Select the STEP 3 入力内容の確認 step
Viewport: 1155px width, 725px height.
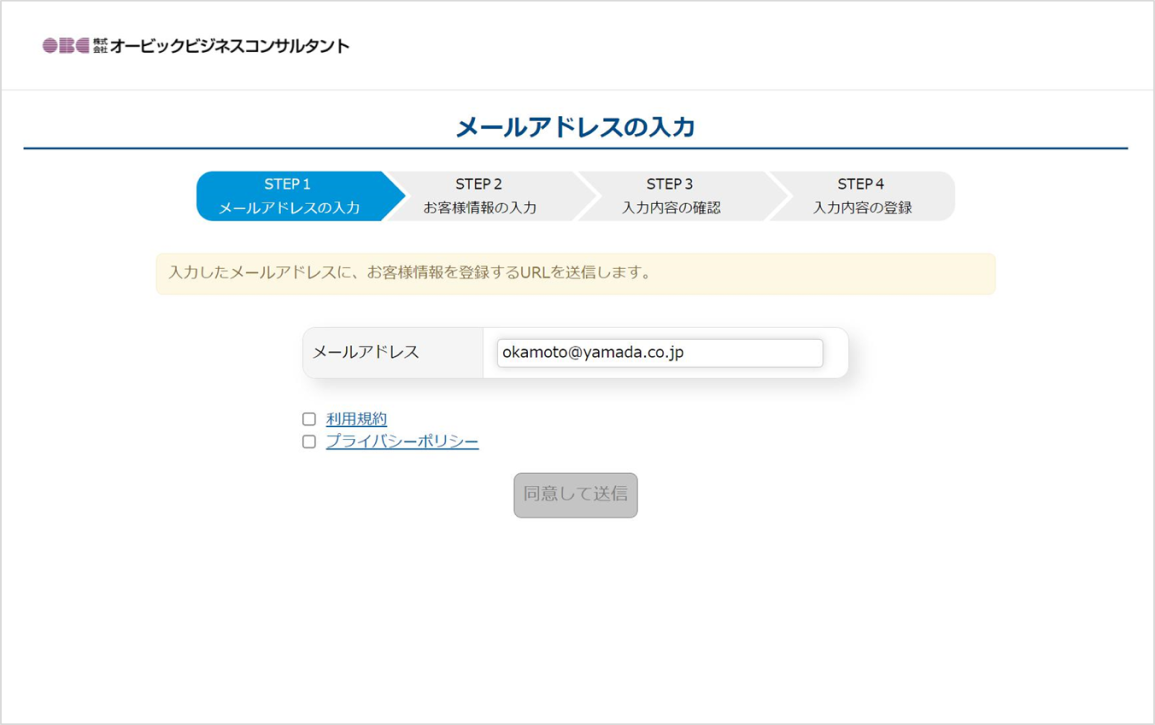tap(670, 196)
